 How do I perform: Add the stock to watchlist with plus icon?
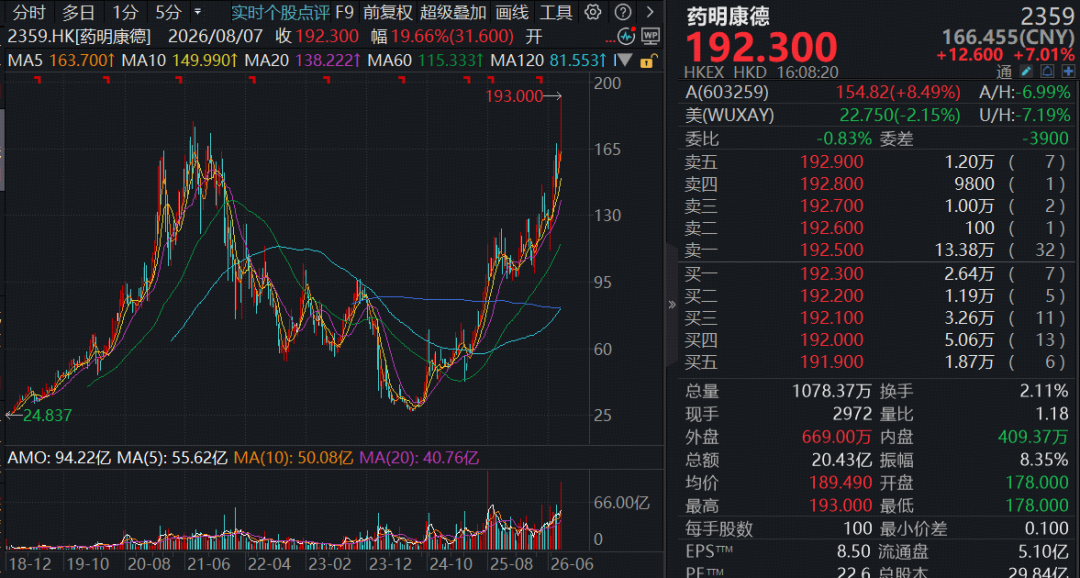[1068, 71]
